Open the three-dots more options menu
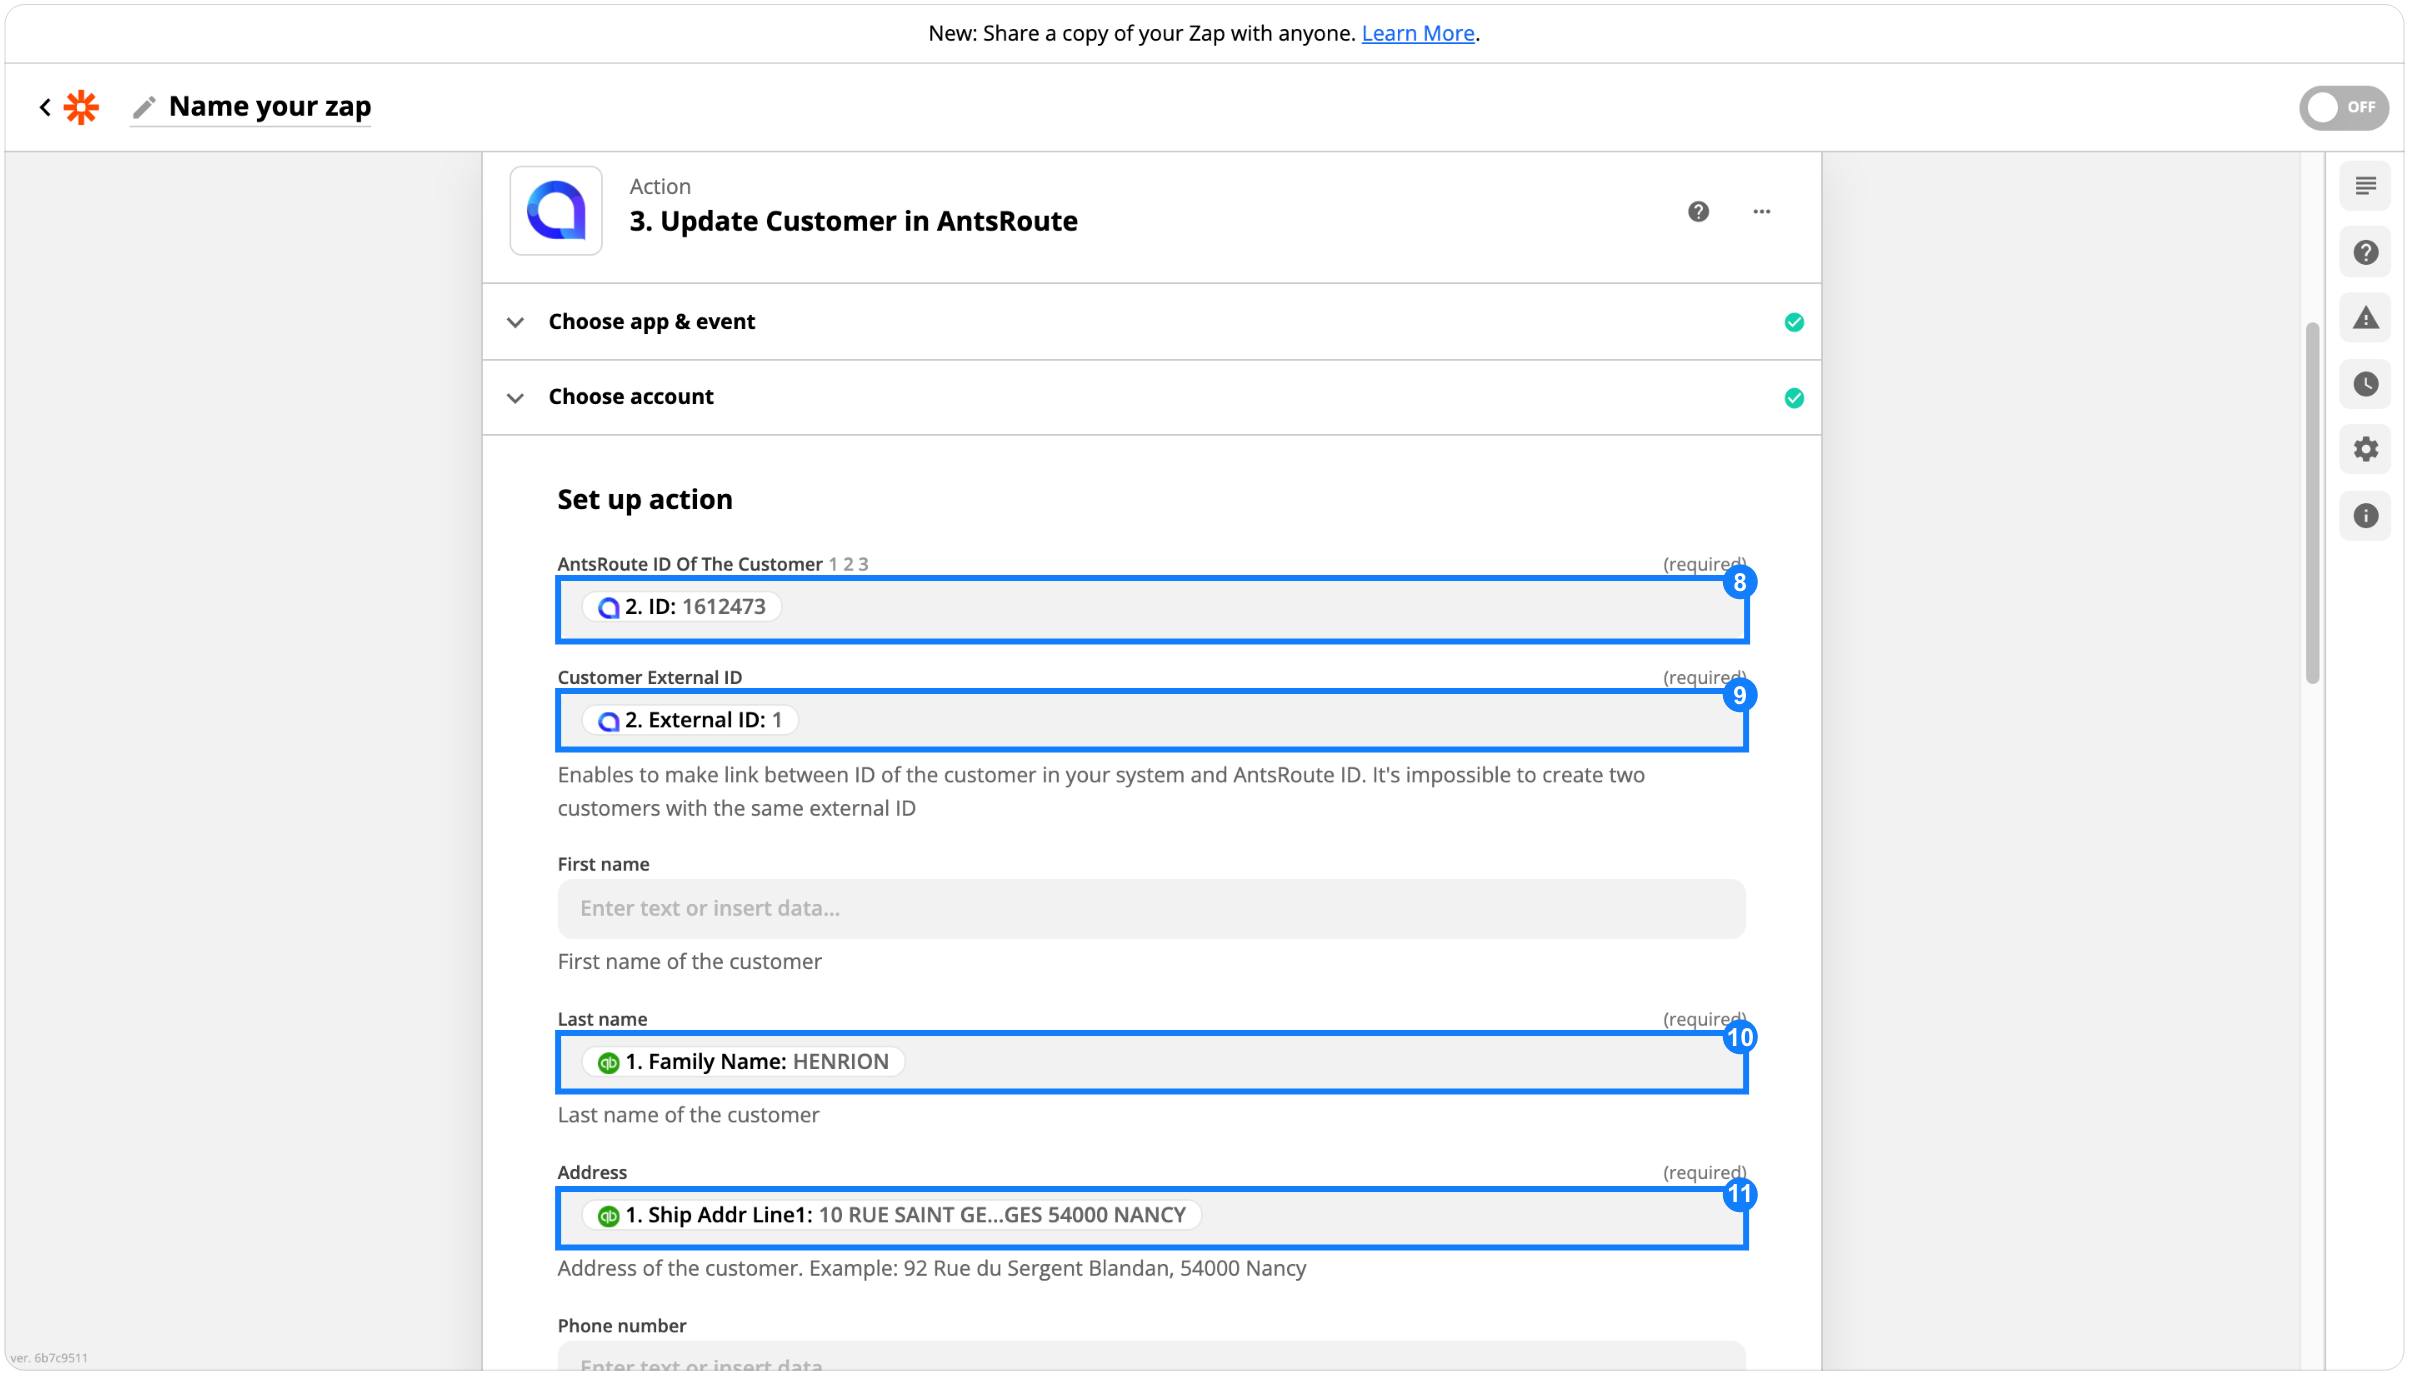This screenshot has height=1374, width=2409. (x=1762, y=211)
